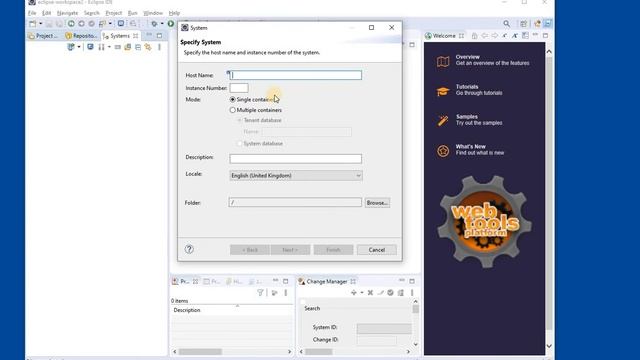This screenshot has width=640, height=360.
Task: Open the Window menu
Action: [x=153, y=13]
